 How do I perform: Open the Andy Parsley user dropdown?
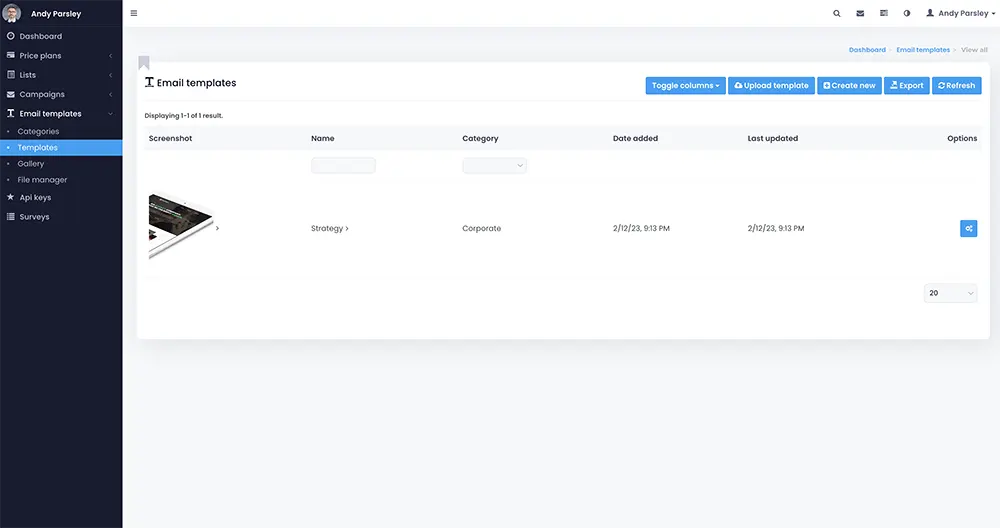960,13
